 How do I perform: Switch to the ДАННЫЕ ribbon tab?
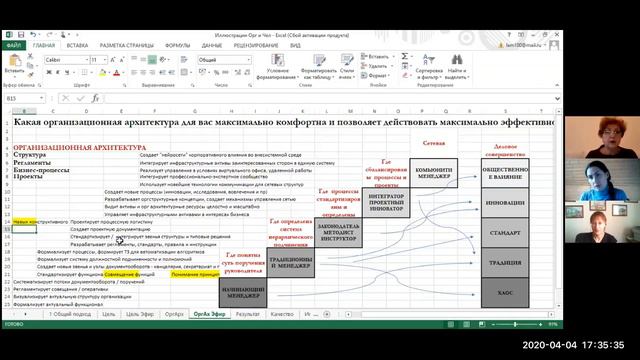[x=211, y=45]
